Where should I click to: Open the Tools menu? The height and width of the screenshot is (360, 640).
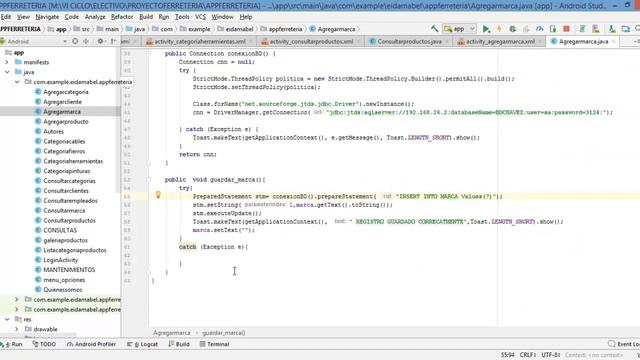[x=182, y=17]
